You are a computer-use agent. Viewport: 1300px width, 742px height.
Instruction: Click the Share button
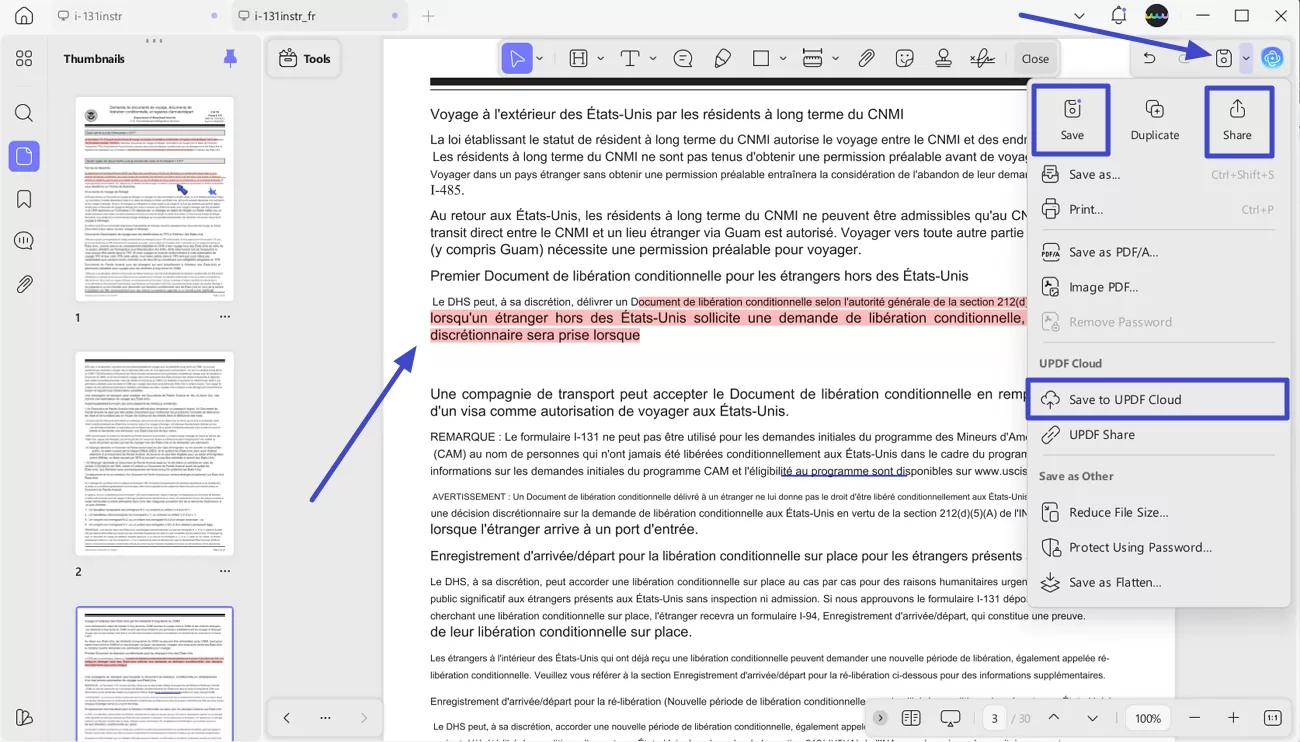click(x=1238, y=120)
